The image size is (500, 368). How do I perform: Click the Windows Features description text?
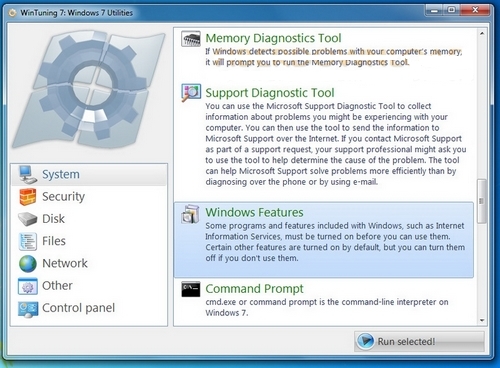pyautogui.click(x=335, y=242)
